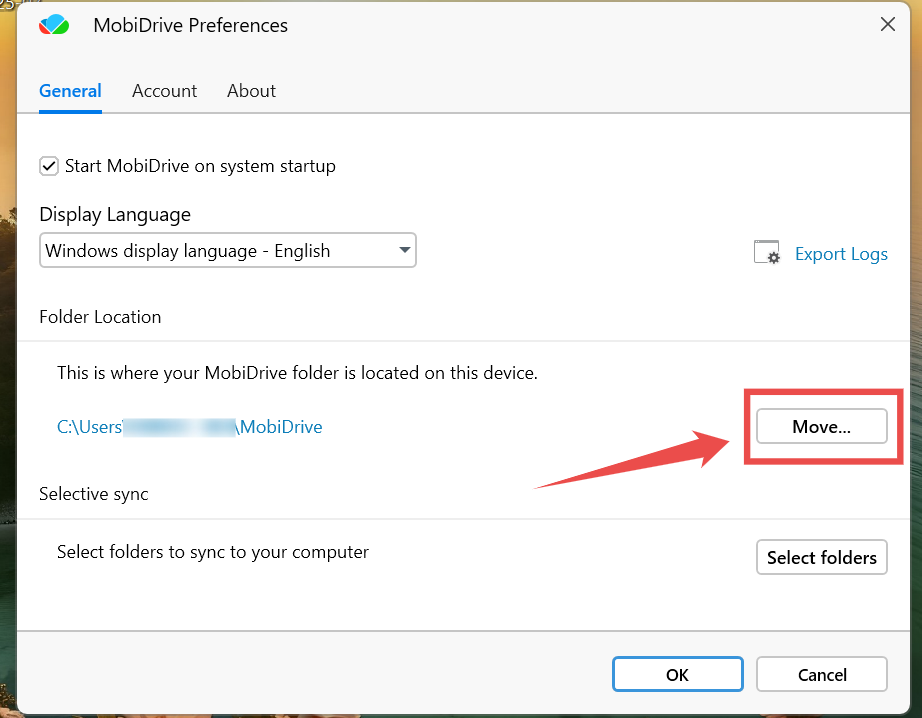Confirm preferences with the OK button

pyautogui.click(x=677, y=674)
